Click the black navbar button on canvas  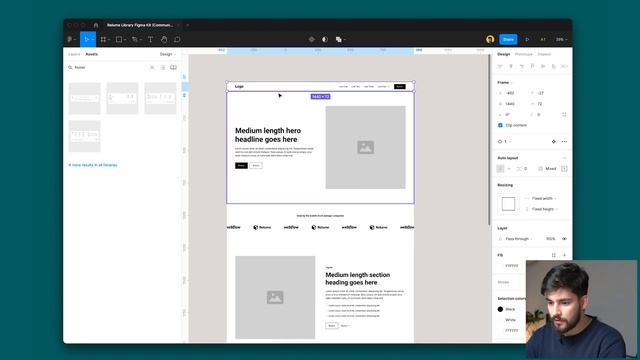tap(400, 87)
